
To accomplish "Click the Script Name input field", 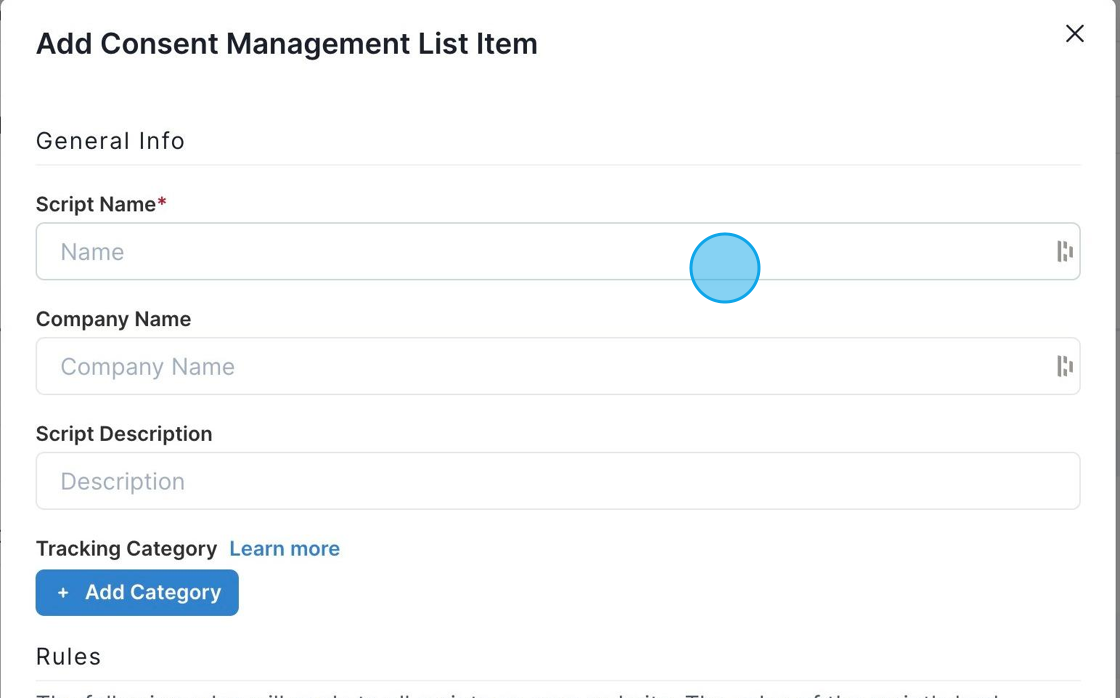I will 558,251.
